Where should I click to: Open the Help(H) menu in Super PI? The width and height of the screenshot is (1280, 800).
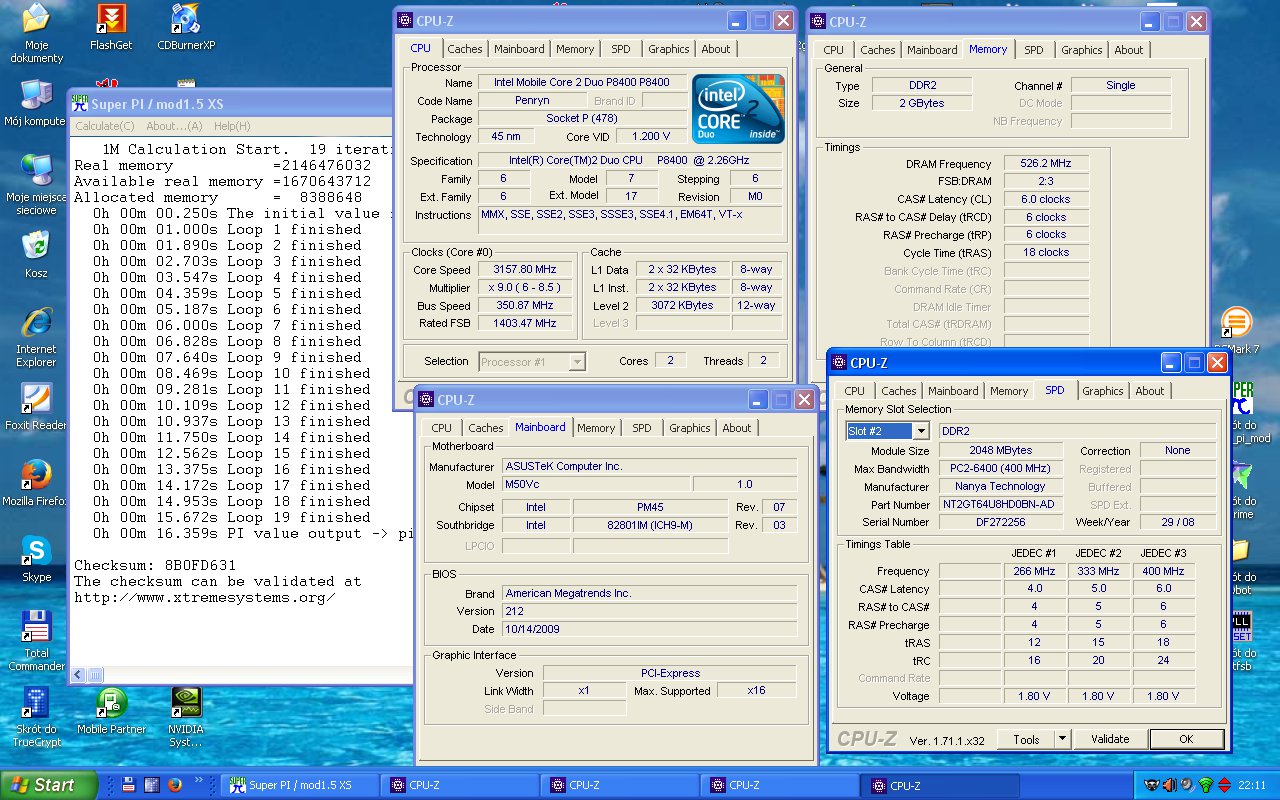click(x=232, y=126)
